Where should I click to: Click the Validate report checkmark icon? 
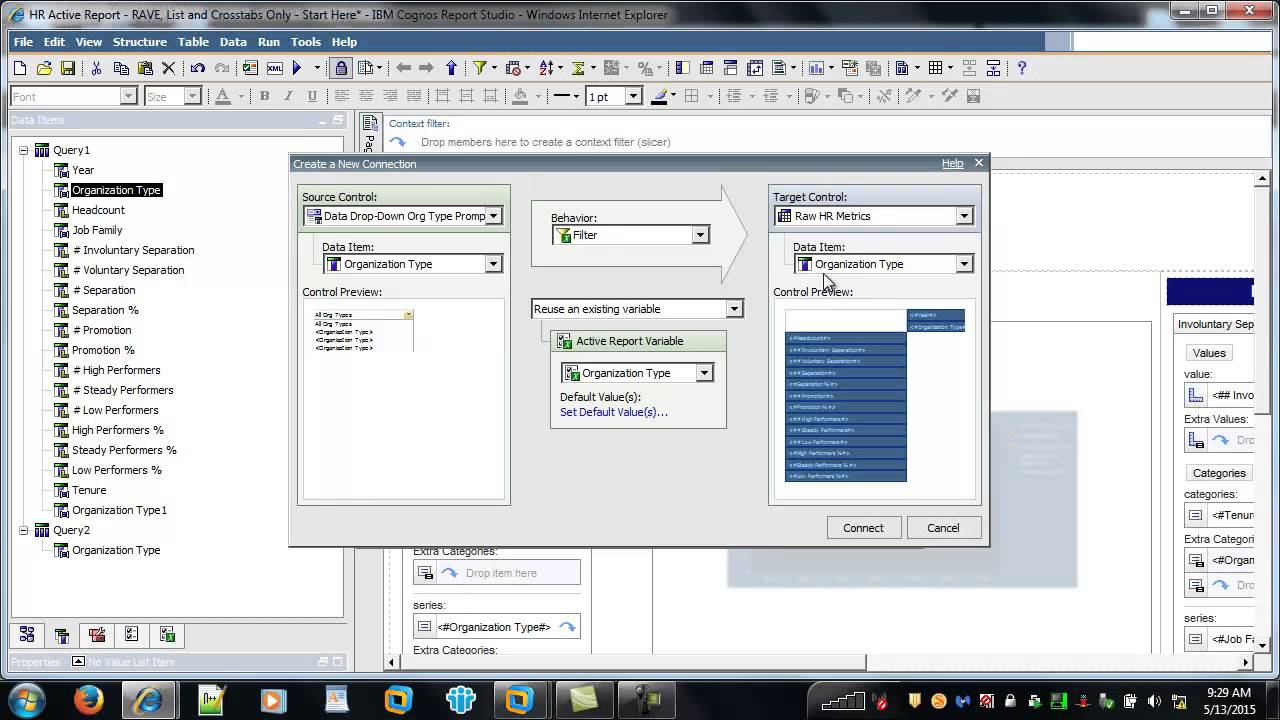tap(249, 68)
